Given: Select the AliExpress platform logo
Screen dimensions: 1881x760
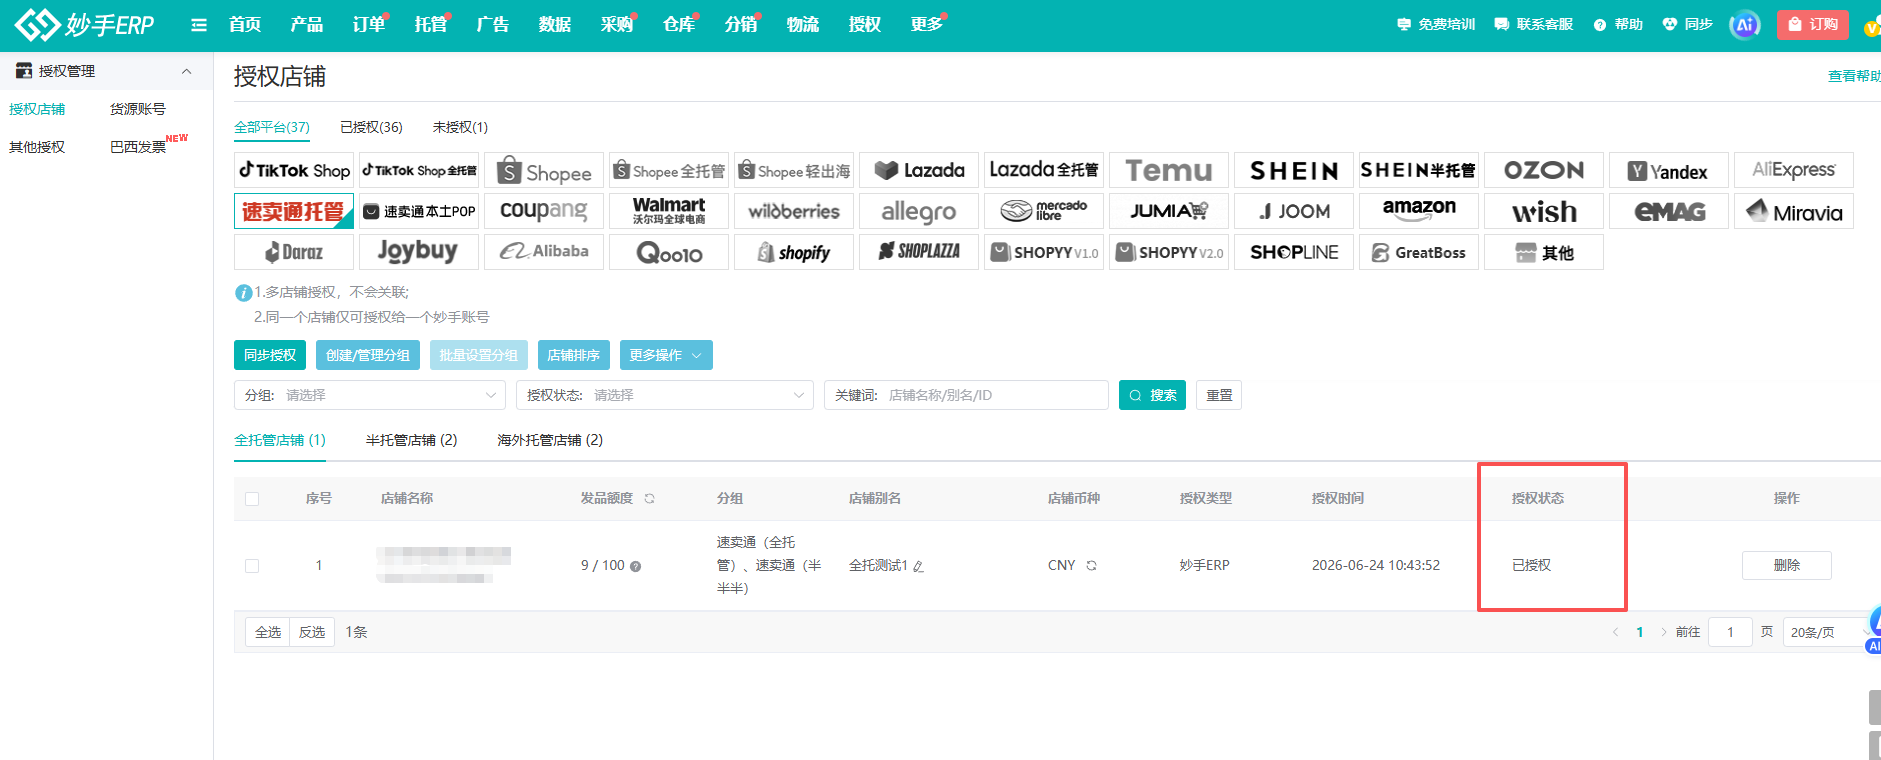Looking at the screenshot, I should coord(1794,170).
